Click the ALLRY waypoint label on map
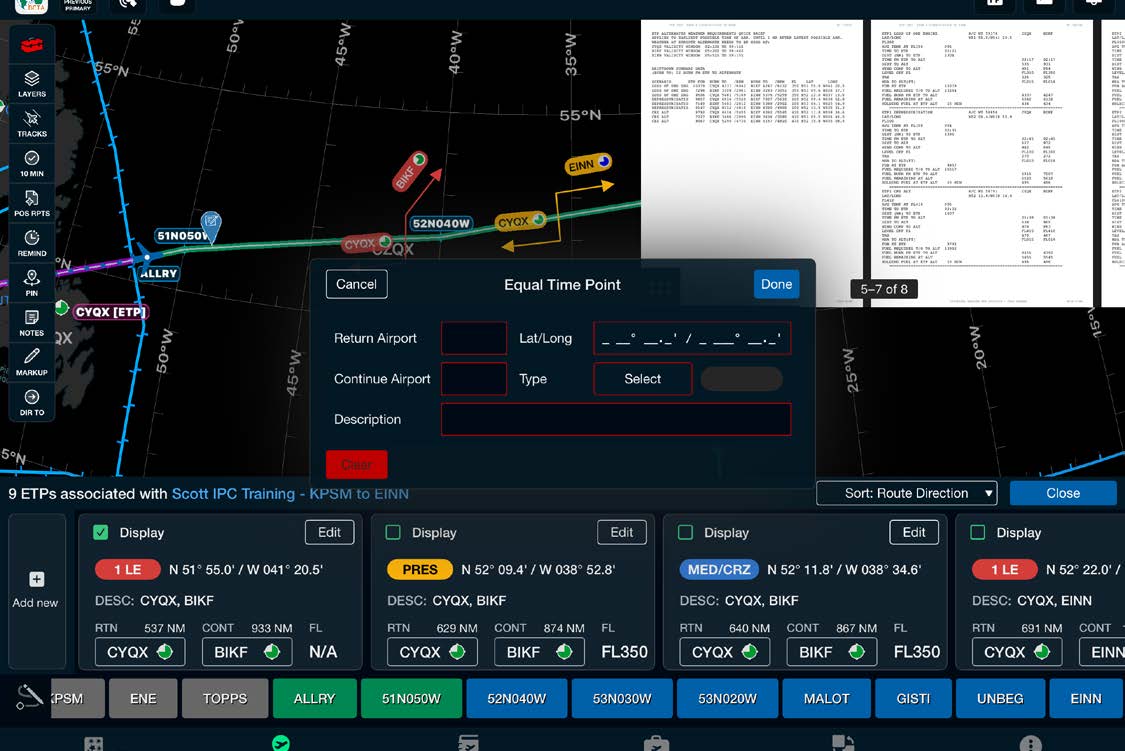 (x=158, y=273)
